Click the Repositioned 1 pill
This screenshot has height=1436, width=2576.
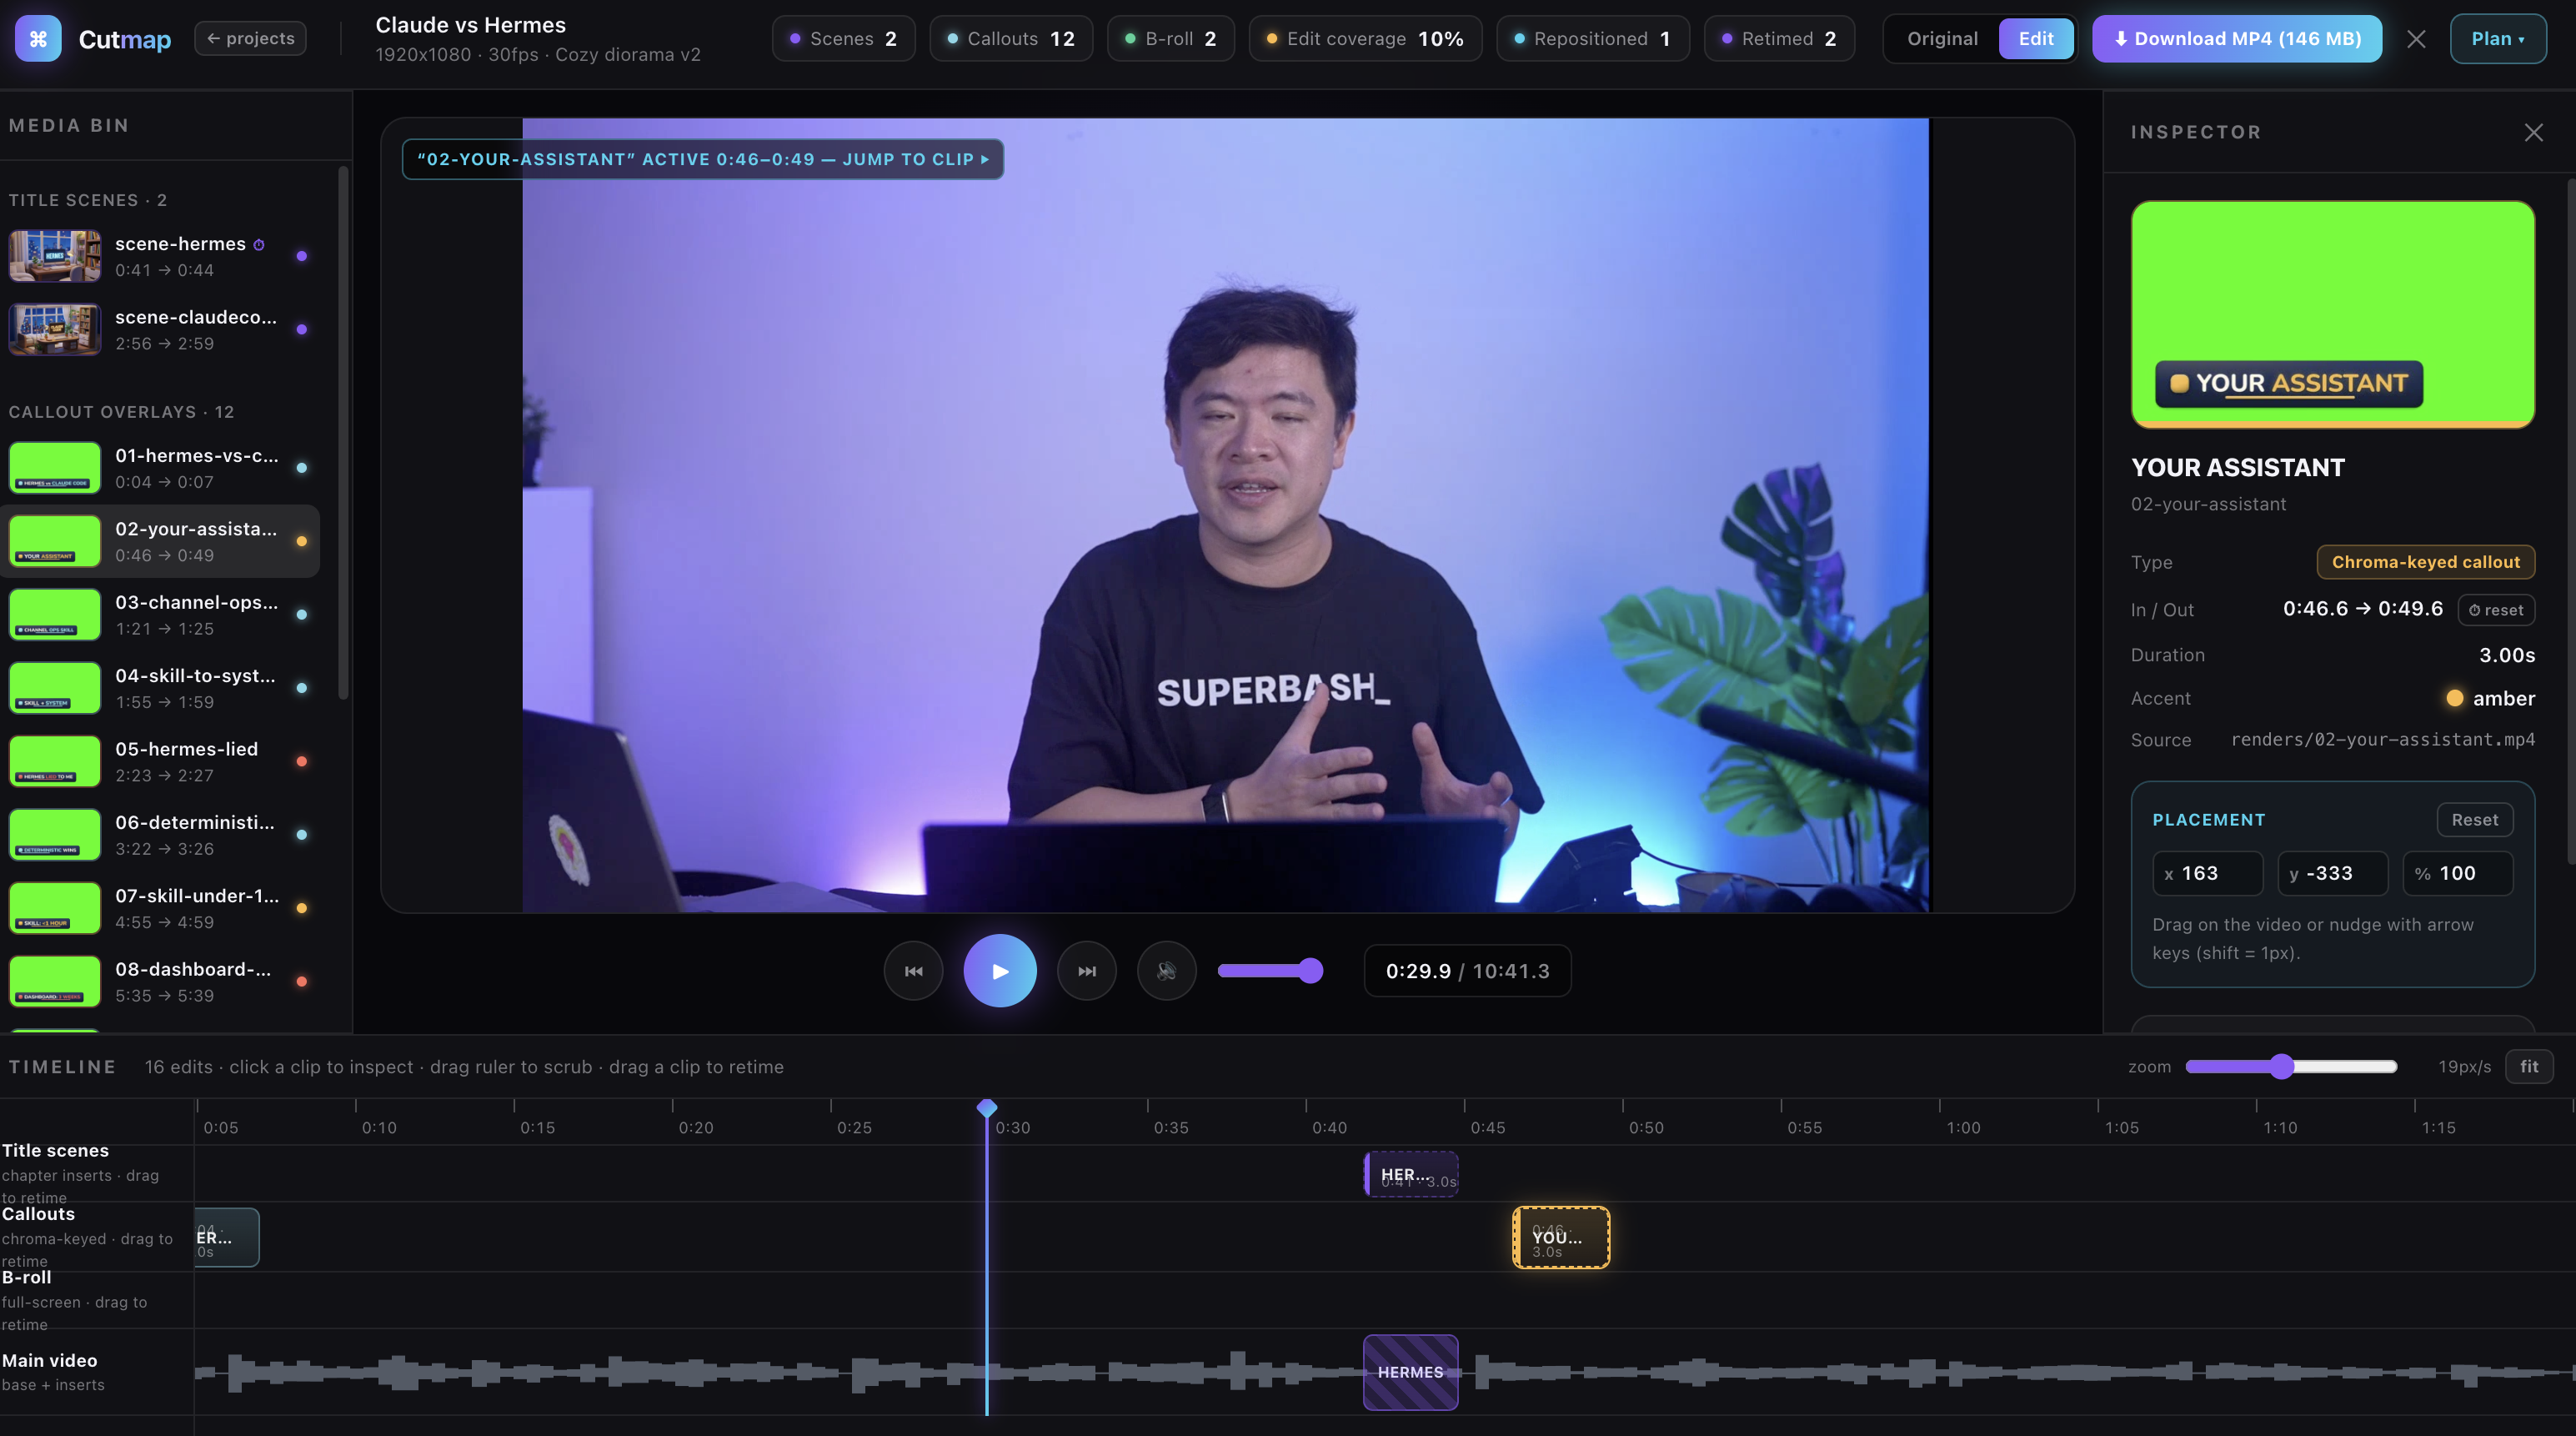point(1593,39)
